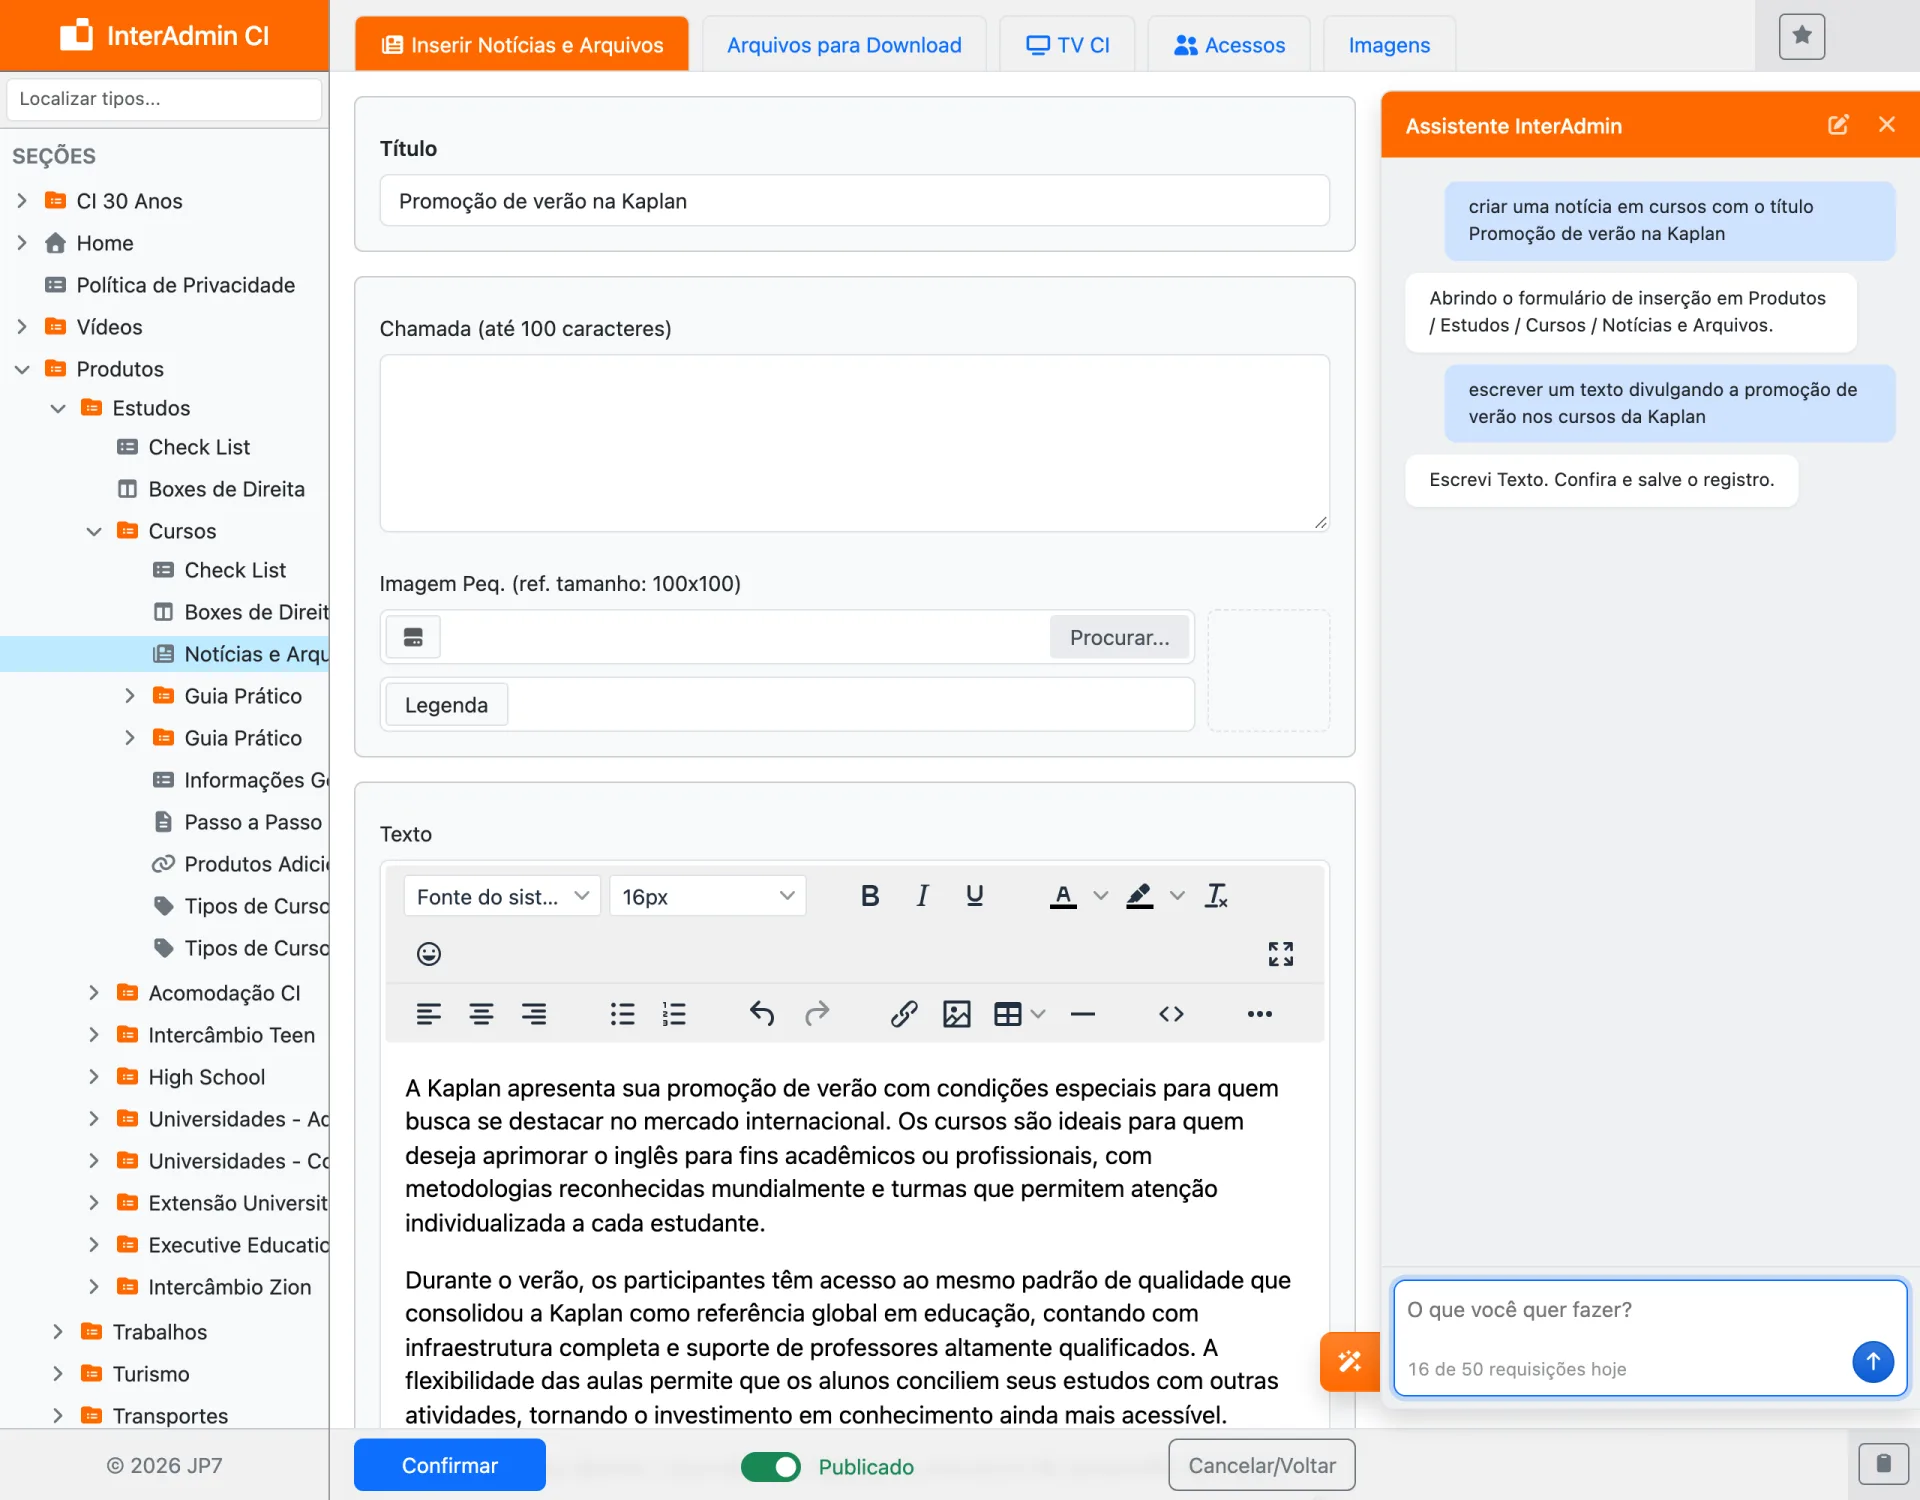Viewport: 1920px width, 1500px height.
Task: Expand the CI 30 Anos section
Action: [x=22, y=201]
